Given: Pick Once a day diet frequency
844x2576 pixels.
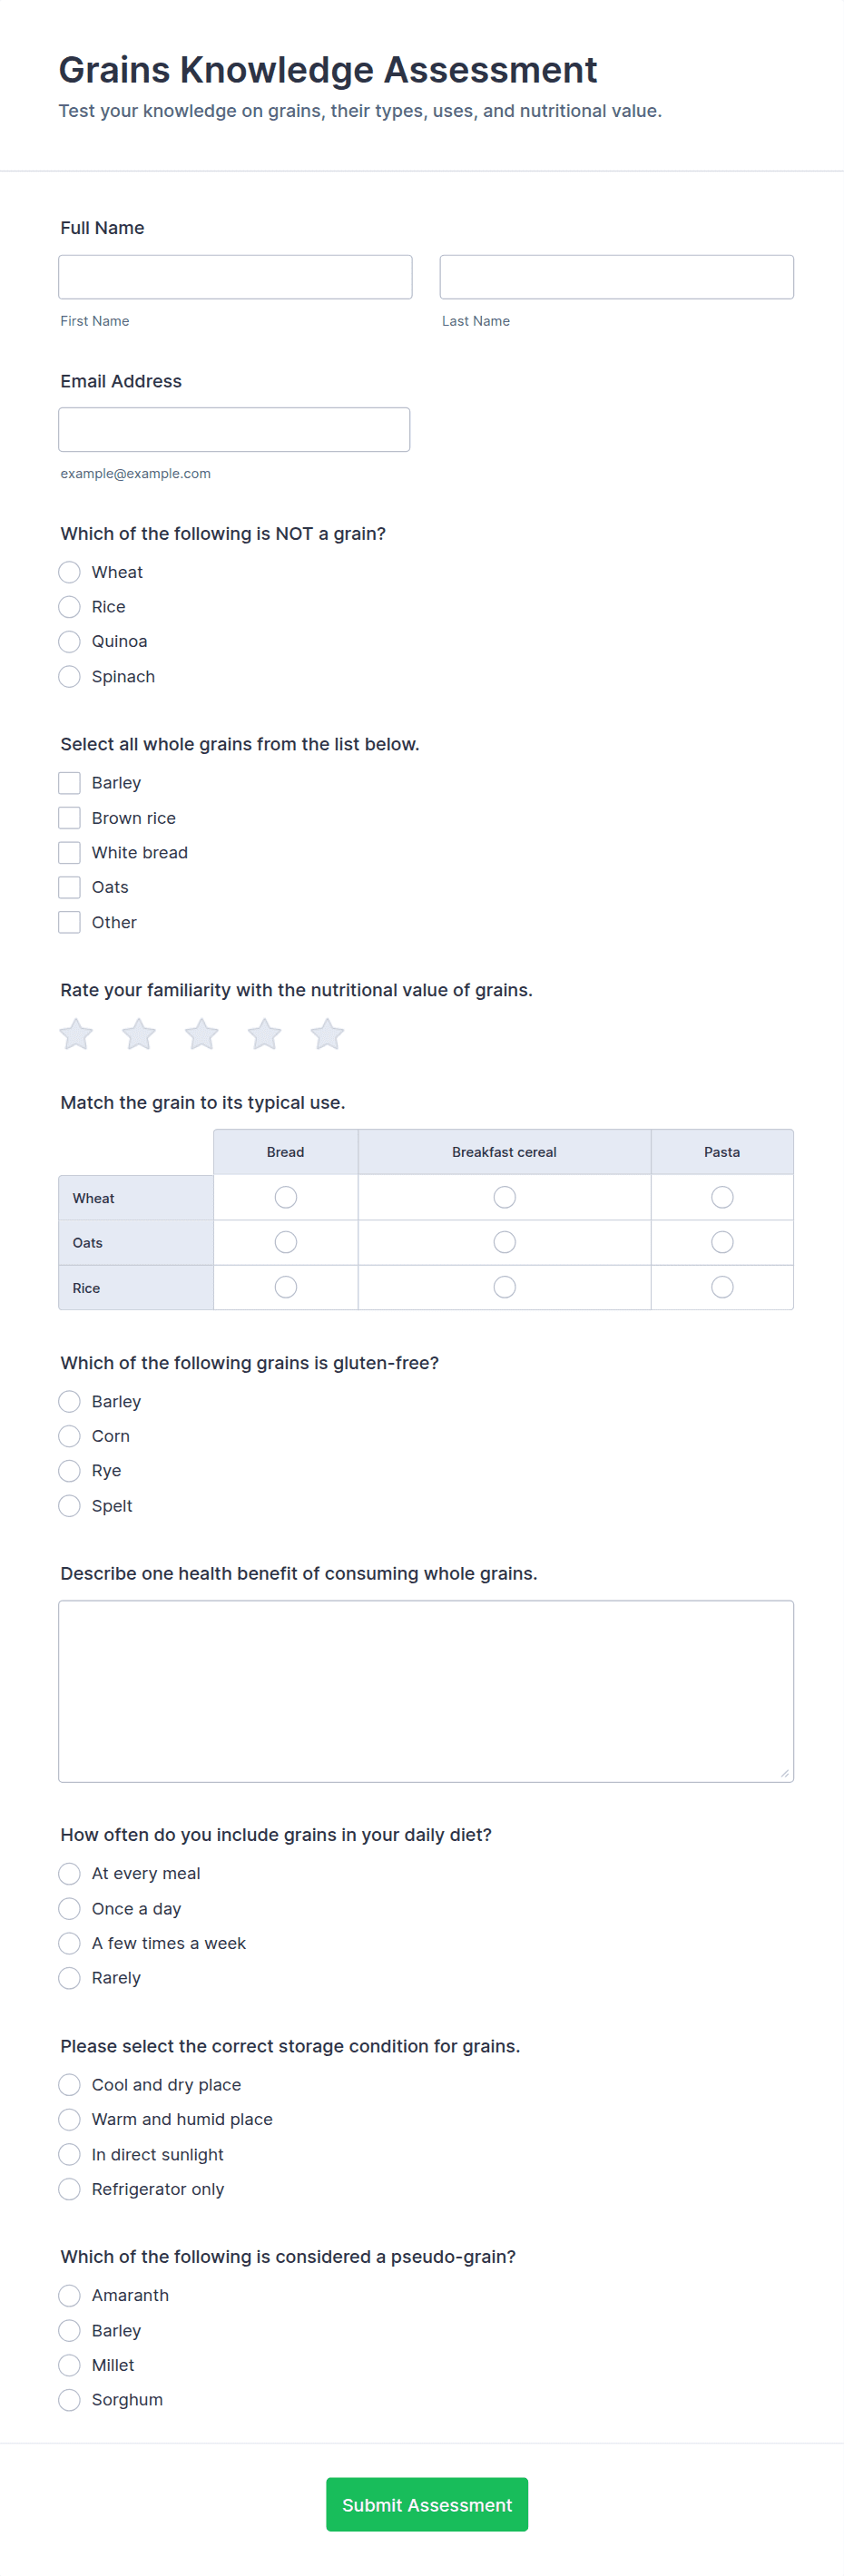Looking at the screenshot, I should pos(69,1909).
